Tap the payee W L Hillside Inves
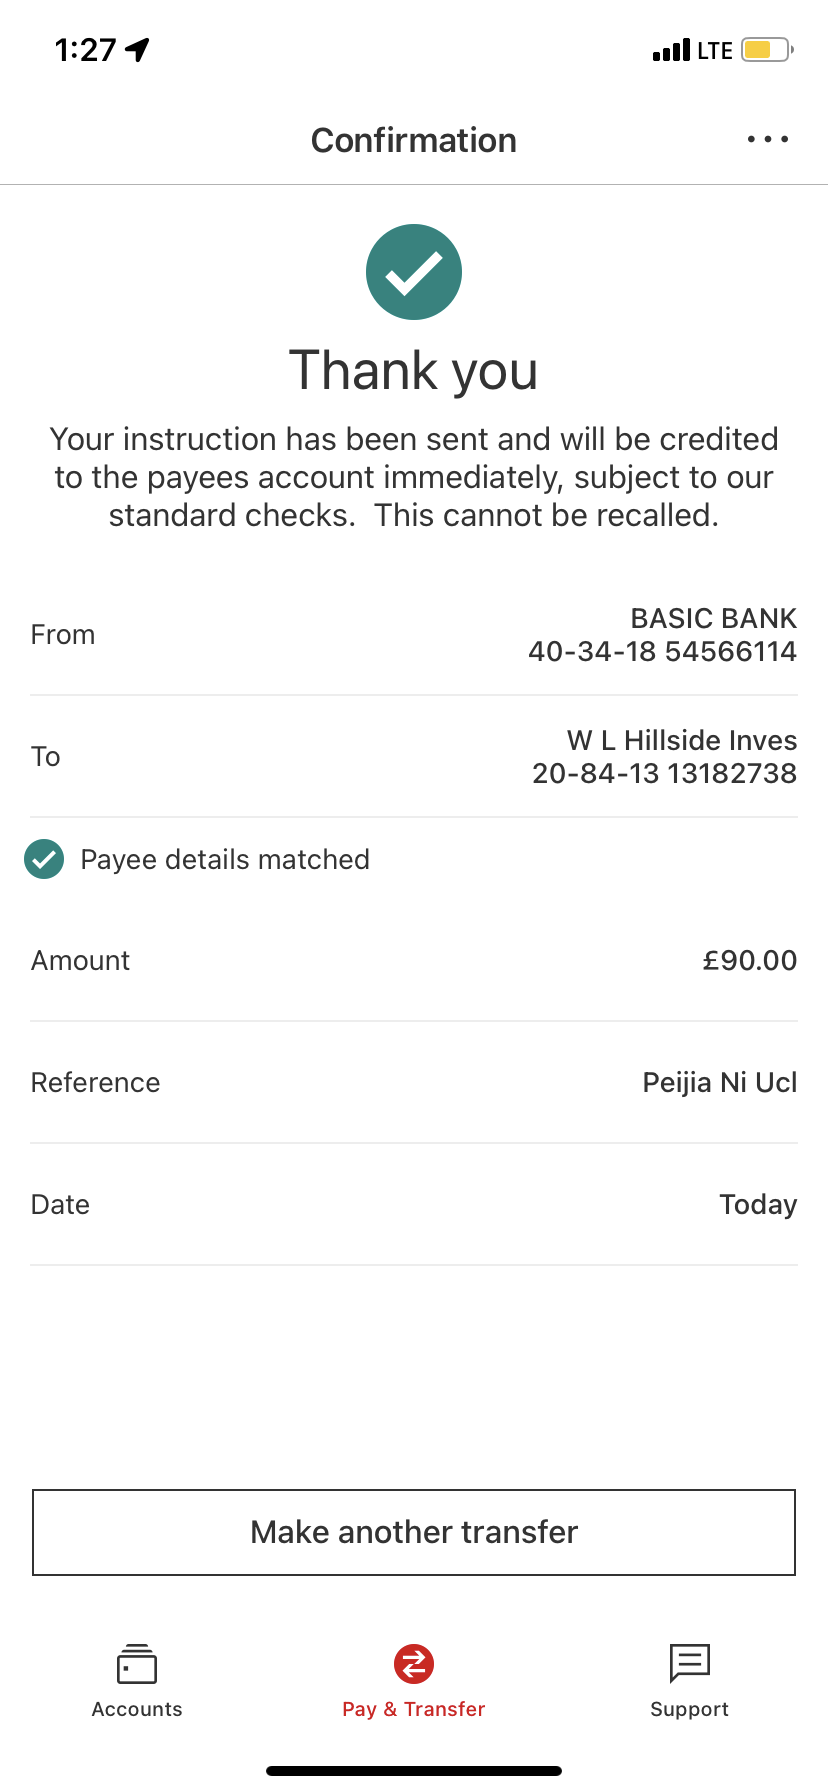Image resolution: width=828 pixels, height=1792 pixels. 664,757
